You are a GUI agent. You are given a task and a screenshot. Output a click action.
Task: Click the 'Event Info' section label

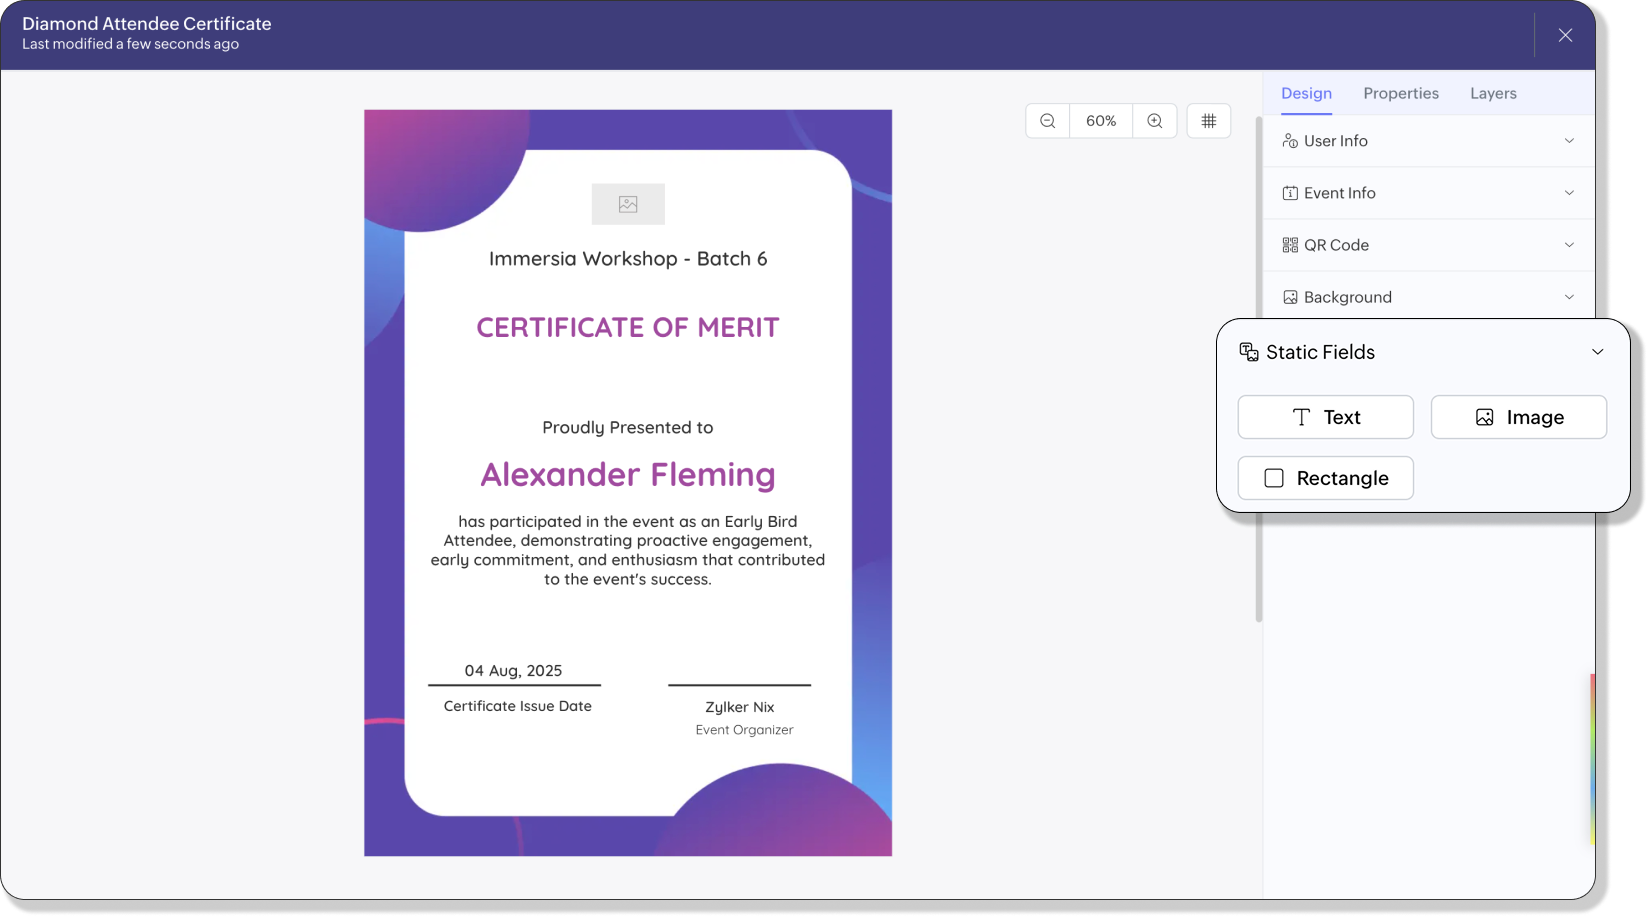[1340, 193]
